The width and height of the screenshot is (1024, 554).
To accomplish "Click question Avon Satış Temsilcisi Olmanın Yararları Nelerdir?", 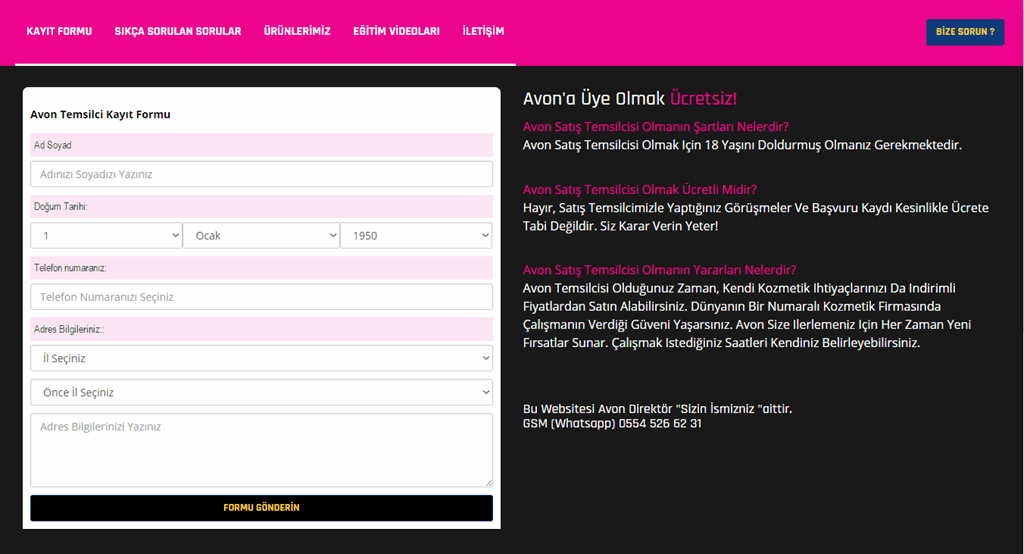I will [x=660, y=270].
